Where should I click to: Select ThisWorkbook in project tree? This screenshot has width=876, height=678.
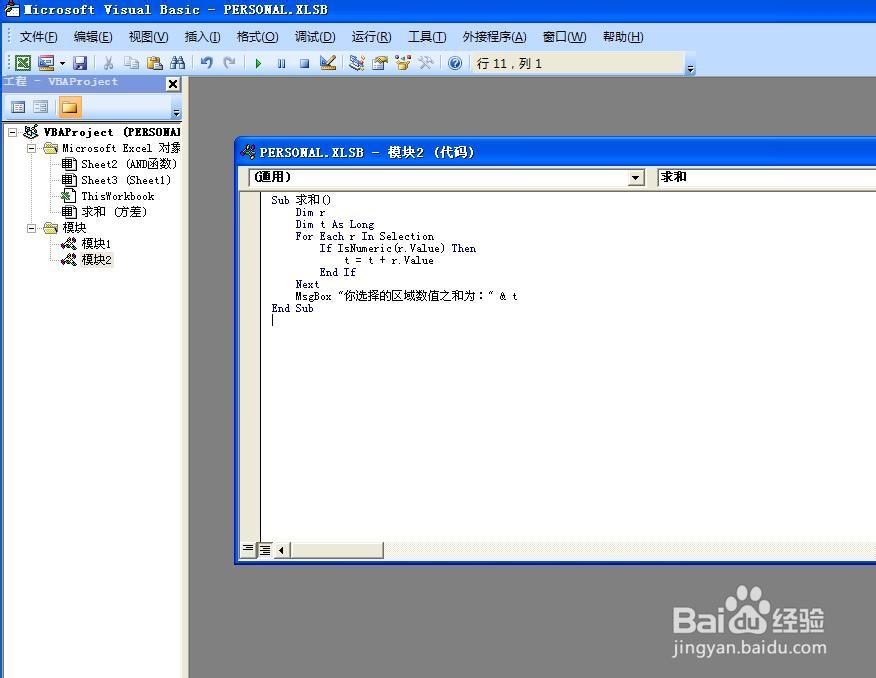tap(117, 196)
